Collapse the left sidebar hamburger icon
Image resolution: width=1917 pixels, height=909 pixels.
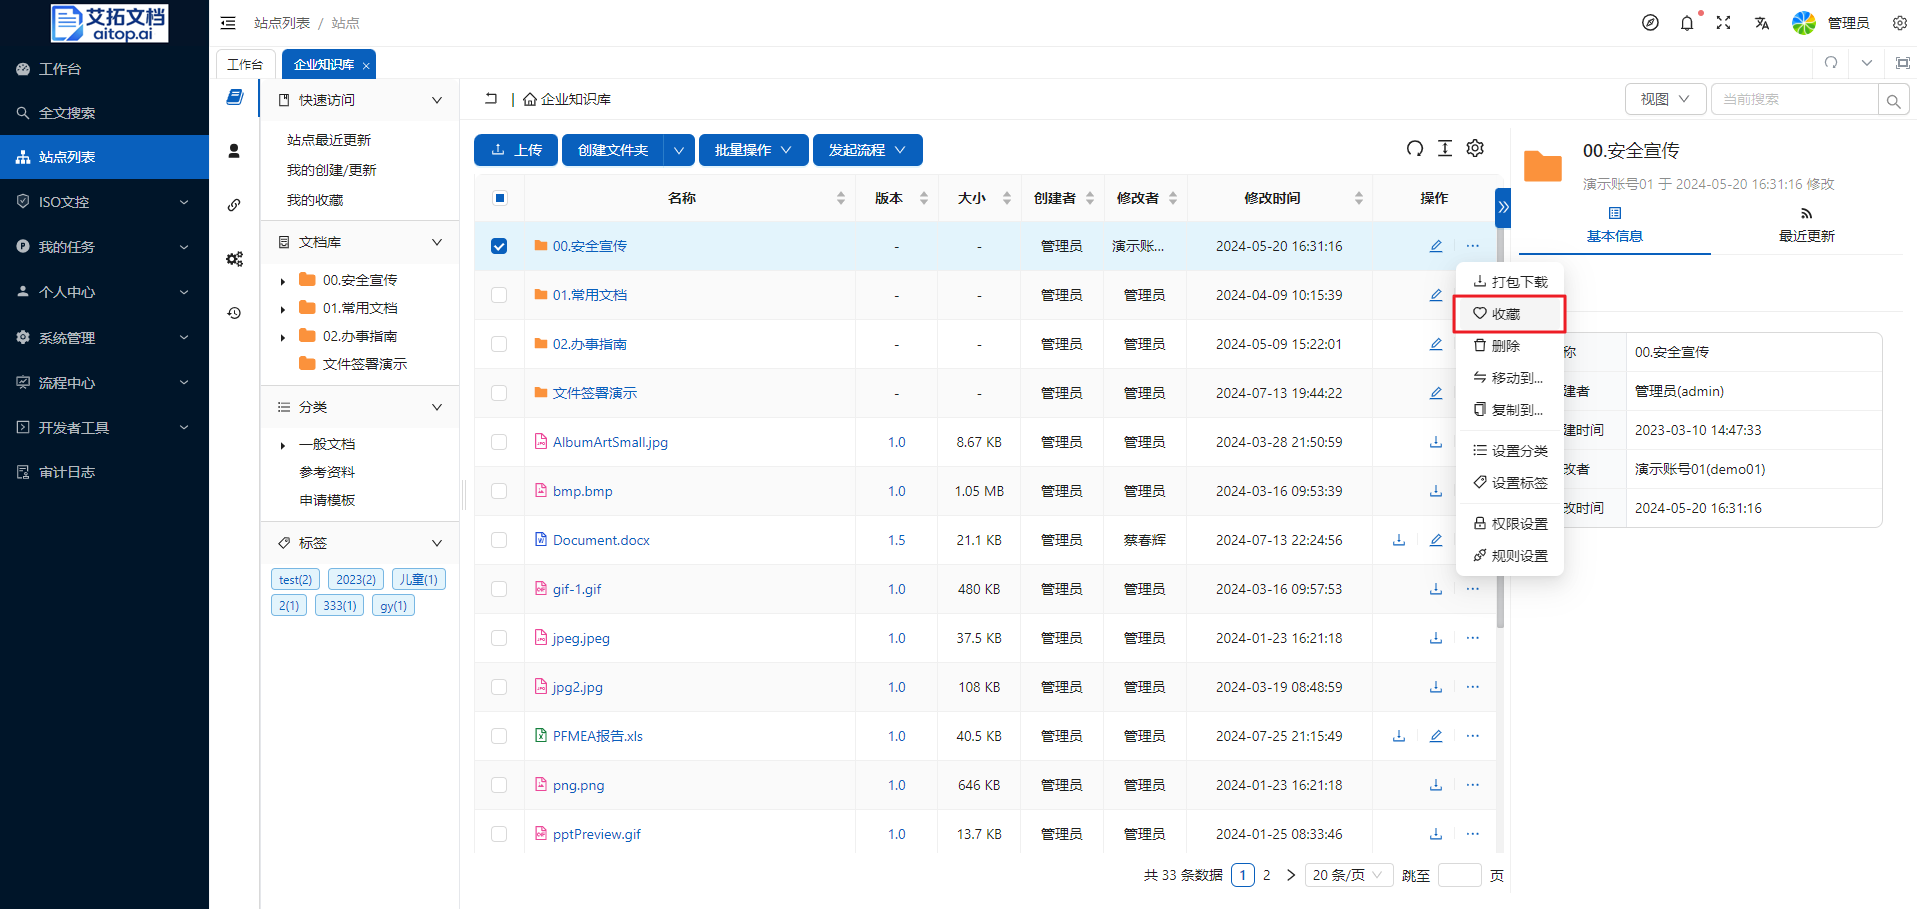[x=228, y=23]
